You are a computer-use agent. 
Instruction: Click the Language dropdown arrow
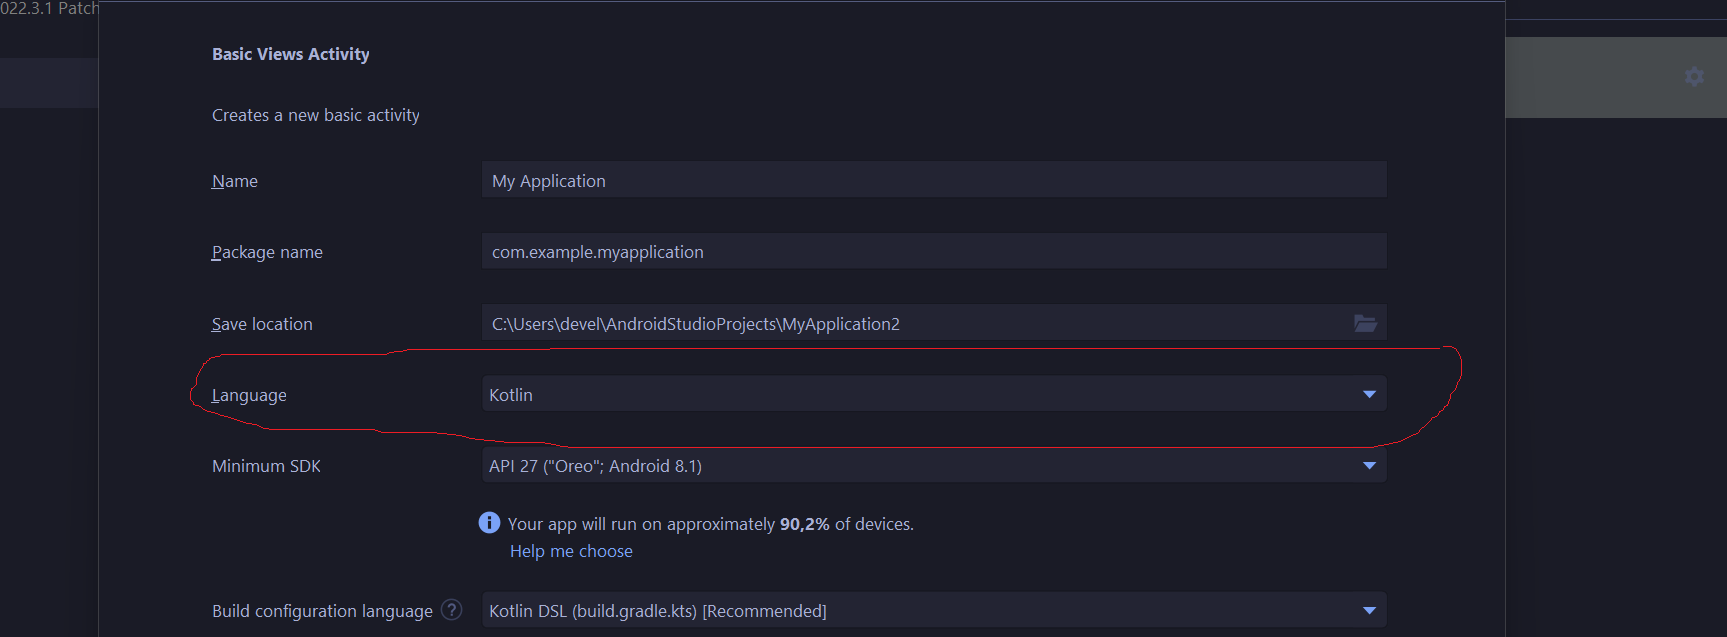[x=1369, y=394]
